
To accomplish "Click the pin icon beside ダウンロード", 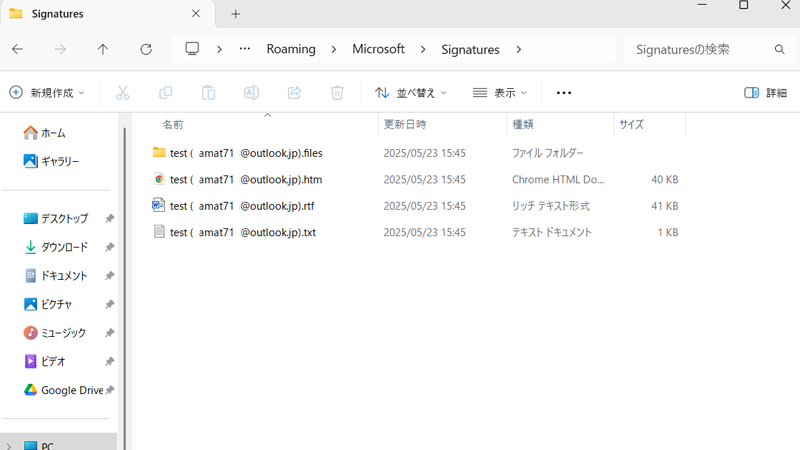I will pos(109,247).
